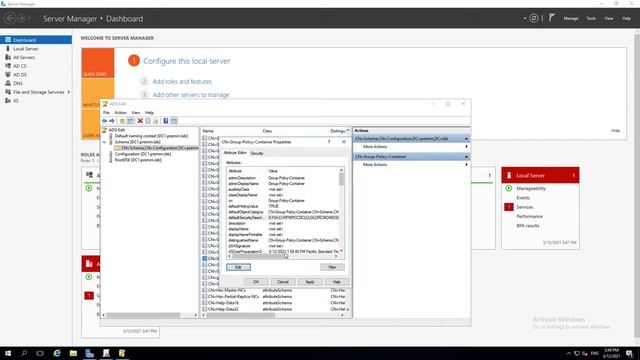The image size is (640, 360).
Task: Click Filter button in properties dialog
Action: (x=332, y=267)
